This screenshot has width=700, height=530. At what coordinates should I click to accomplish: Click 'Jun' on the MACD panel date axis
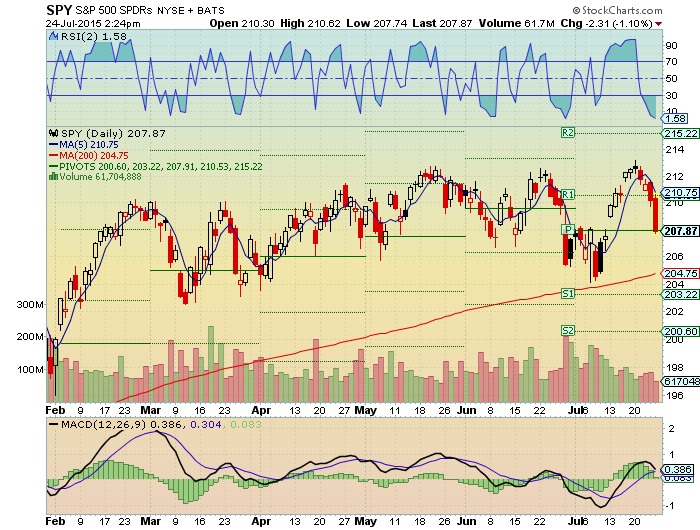[x=467, y=522]
